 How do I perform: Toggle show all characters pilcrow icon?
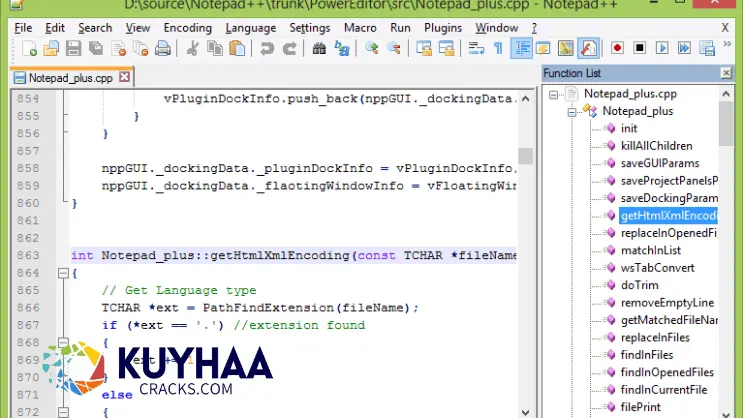point(498,48)
